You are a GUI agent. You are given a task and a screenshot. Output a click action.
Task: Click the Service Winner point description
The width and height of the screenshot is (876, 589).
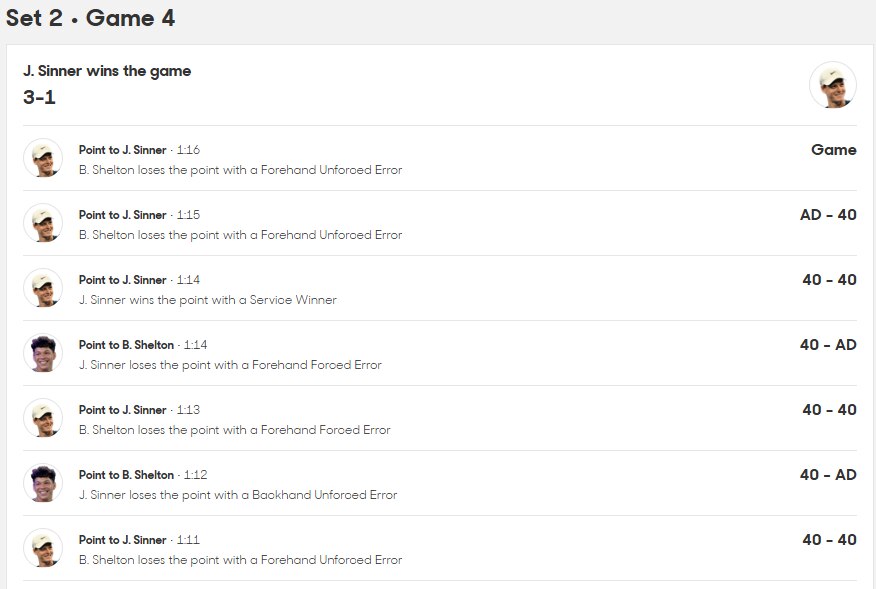[x=208, y=300]
